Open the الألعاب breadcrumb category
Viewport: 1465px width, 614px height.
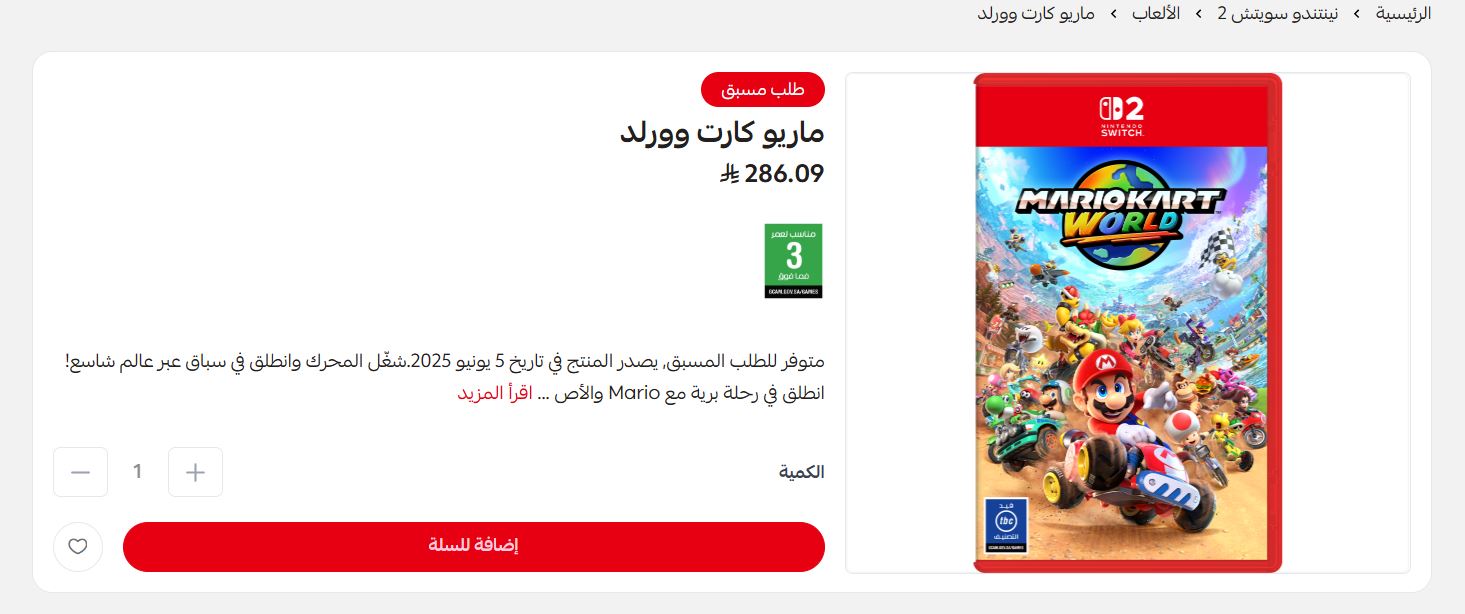(1156, 14)
